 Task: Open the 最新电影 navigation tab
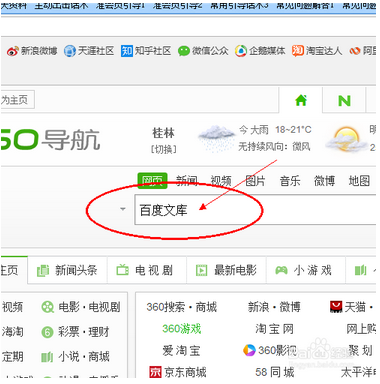click(x=226, y=270)
